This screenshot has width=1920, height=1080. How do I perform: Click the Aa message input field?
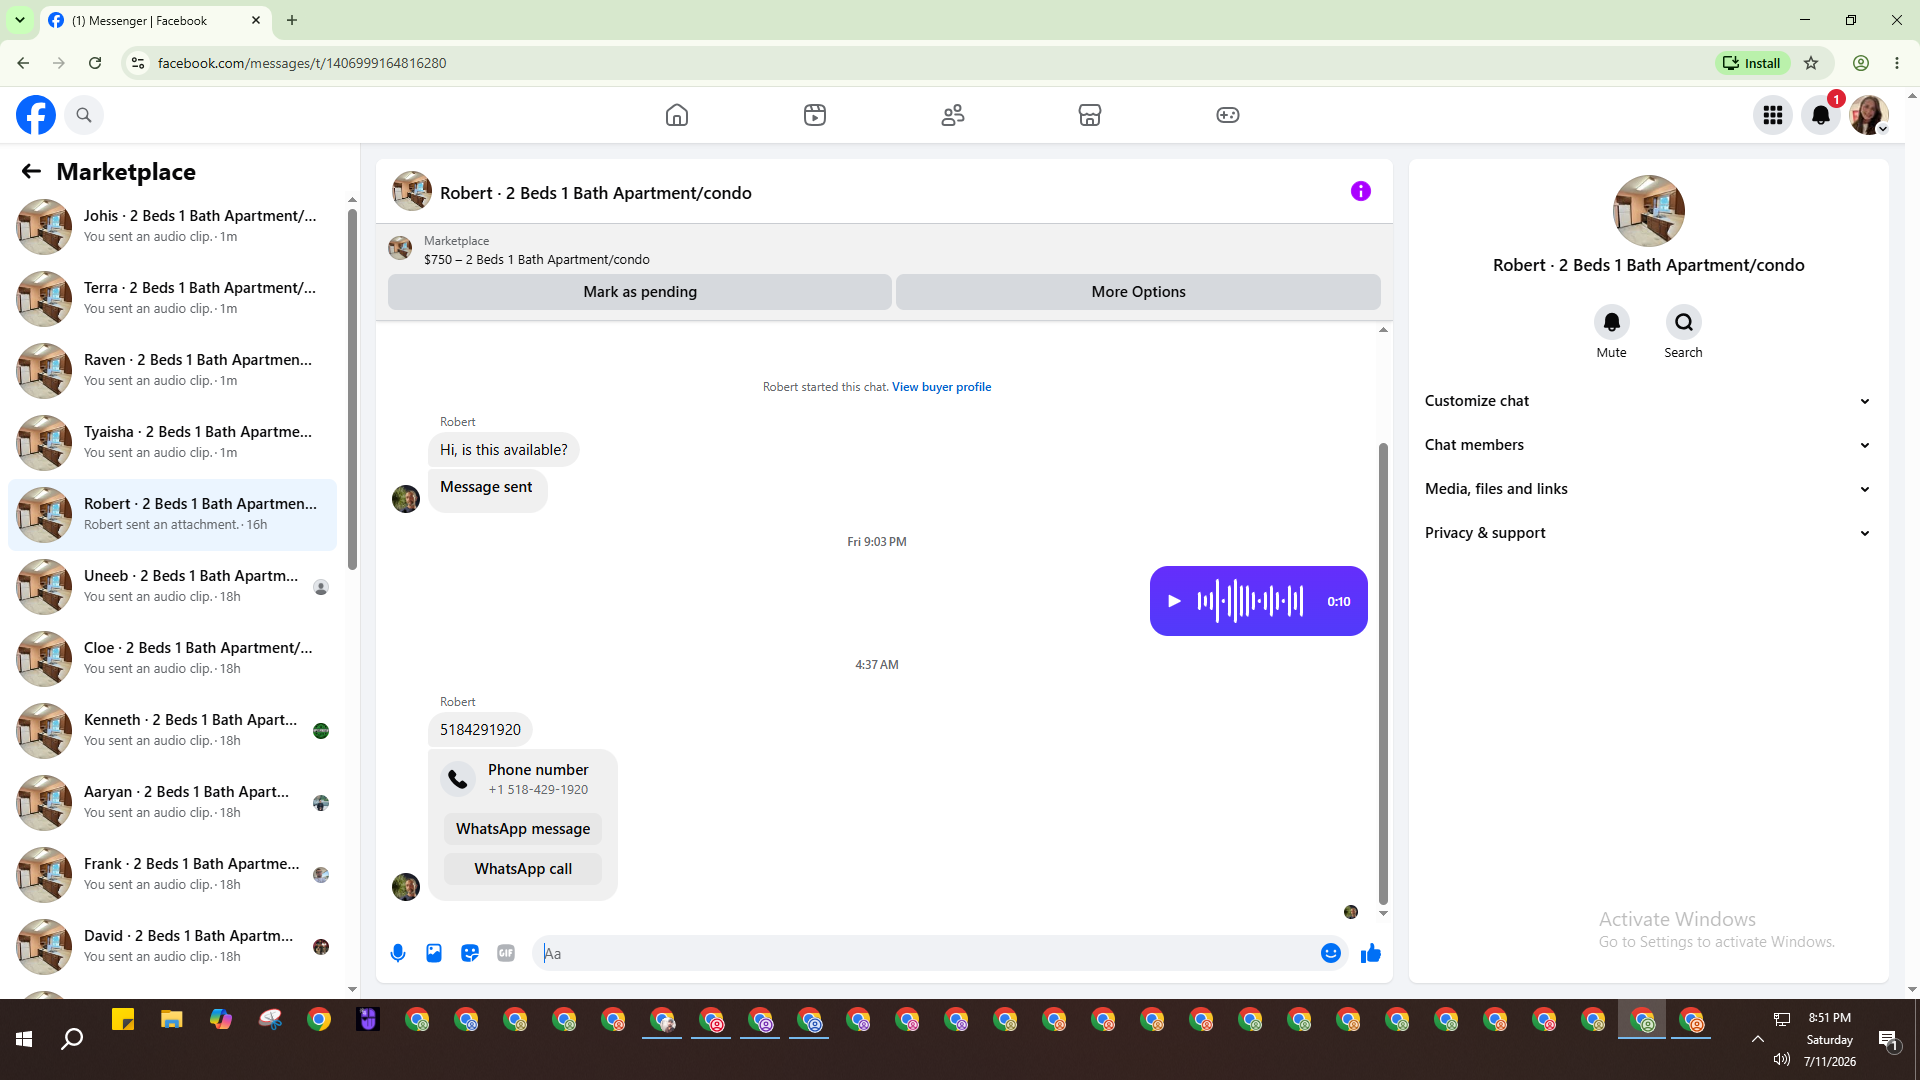pos(925,953)
